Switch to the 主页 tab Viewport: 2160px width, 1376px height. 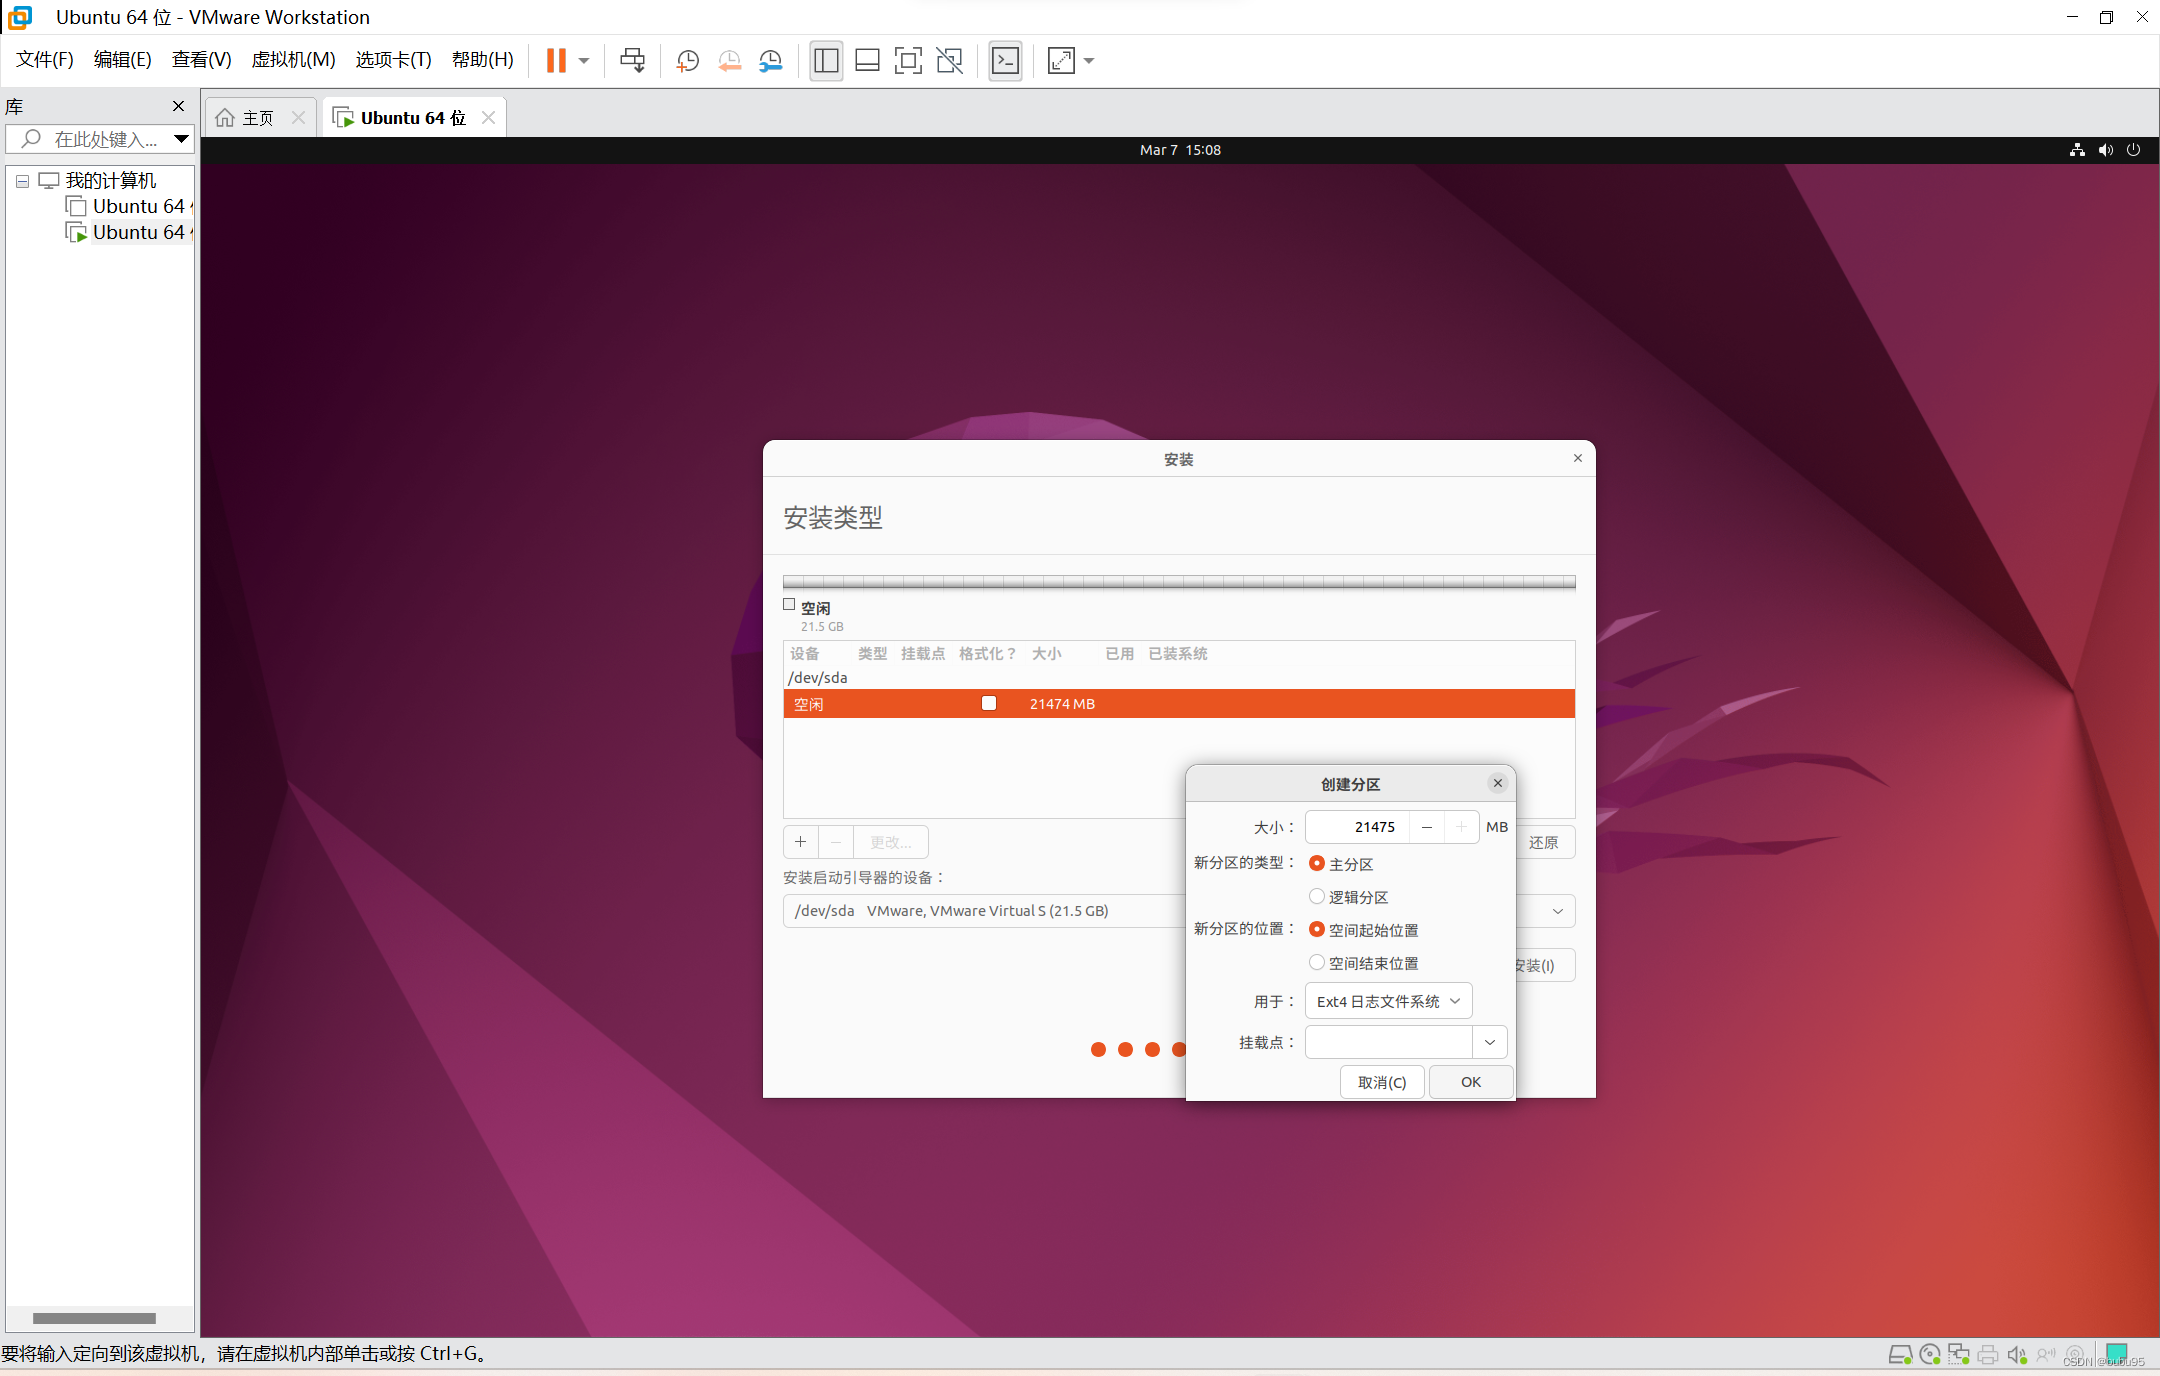coord(257,118)
